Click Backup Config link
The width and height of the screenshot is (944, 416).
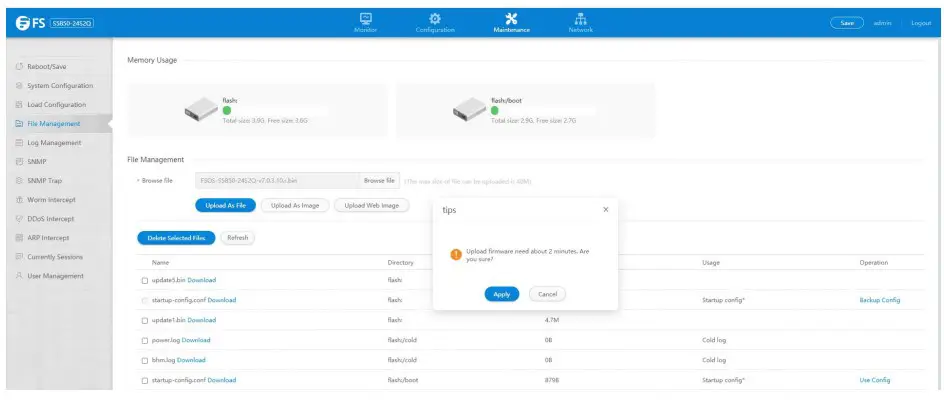pyautogui.click(x=880, y=300)
